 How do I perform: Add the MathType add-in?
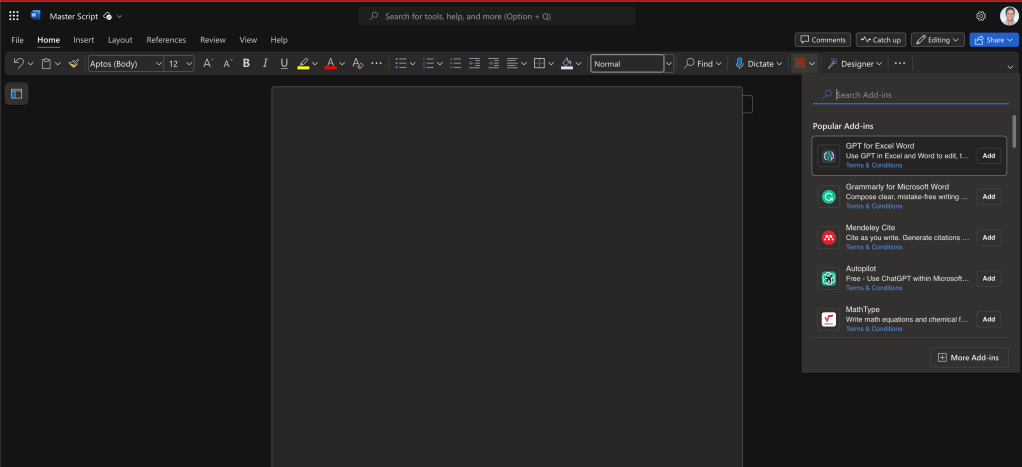tap(989, 319)
